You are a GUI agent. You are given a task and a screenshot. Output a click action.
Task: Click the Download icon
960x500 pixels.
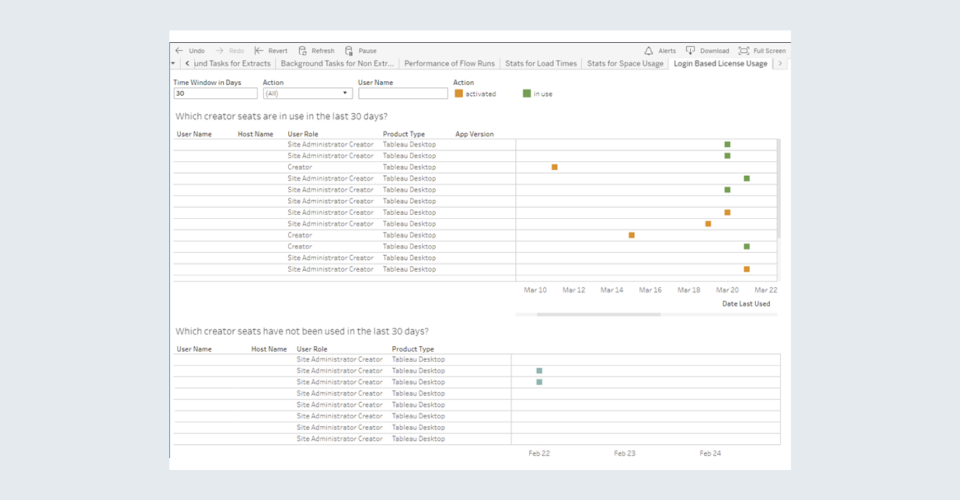[690, 50]
